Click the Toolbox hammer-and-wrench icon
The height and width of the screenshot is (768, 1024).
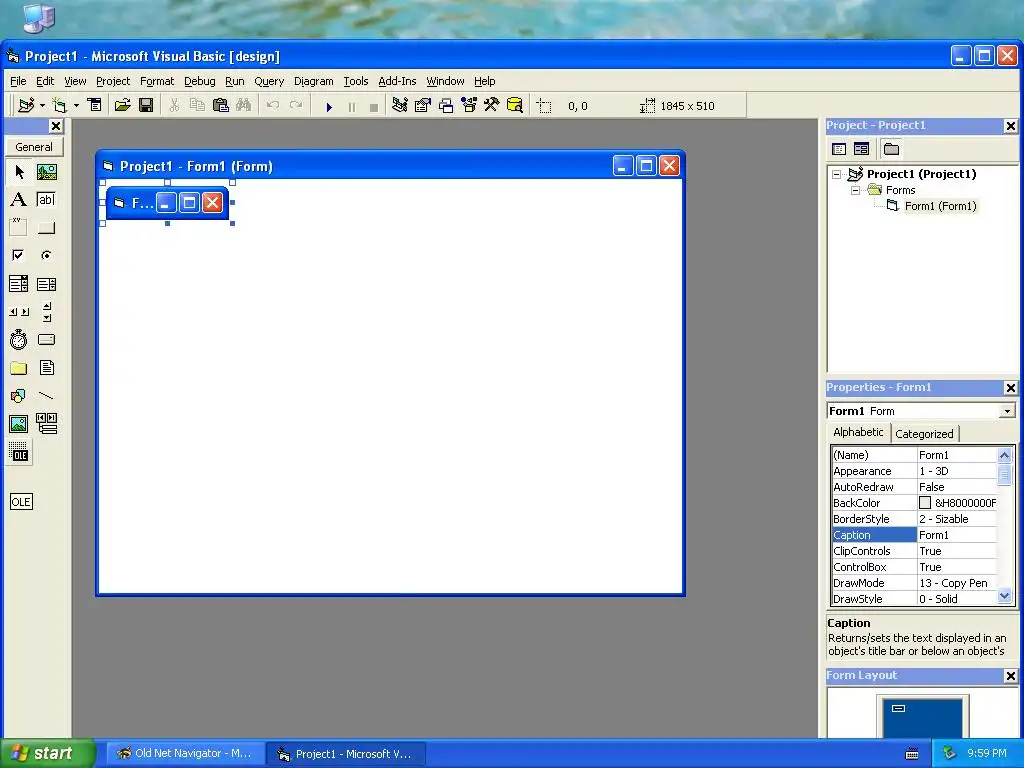click(492, 105)
